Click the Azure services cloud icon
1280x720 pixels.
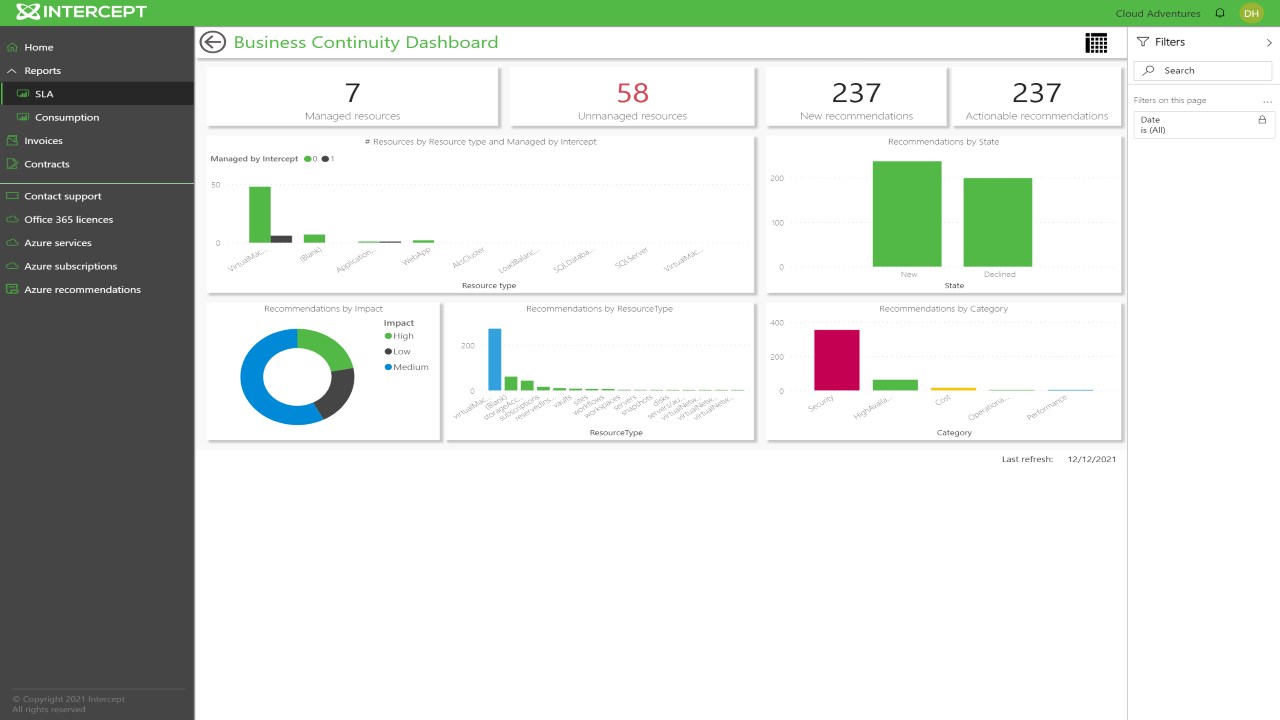[x=12, y=243]
